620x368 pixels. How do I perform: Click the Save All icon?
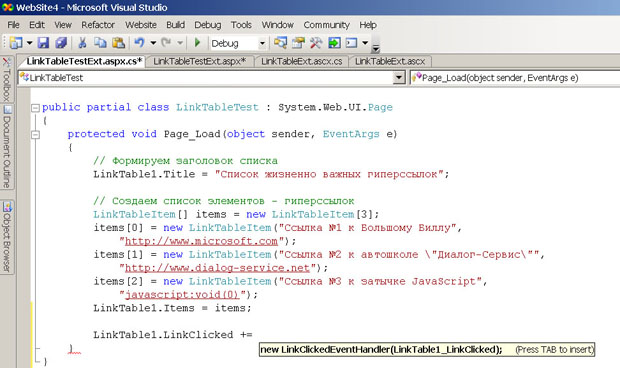coord(61,43)
